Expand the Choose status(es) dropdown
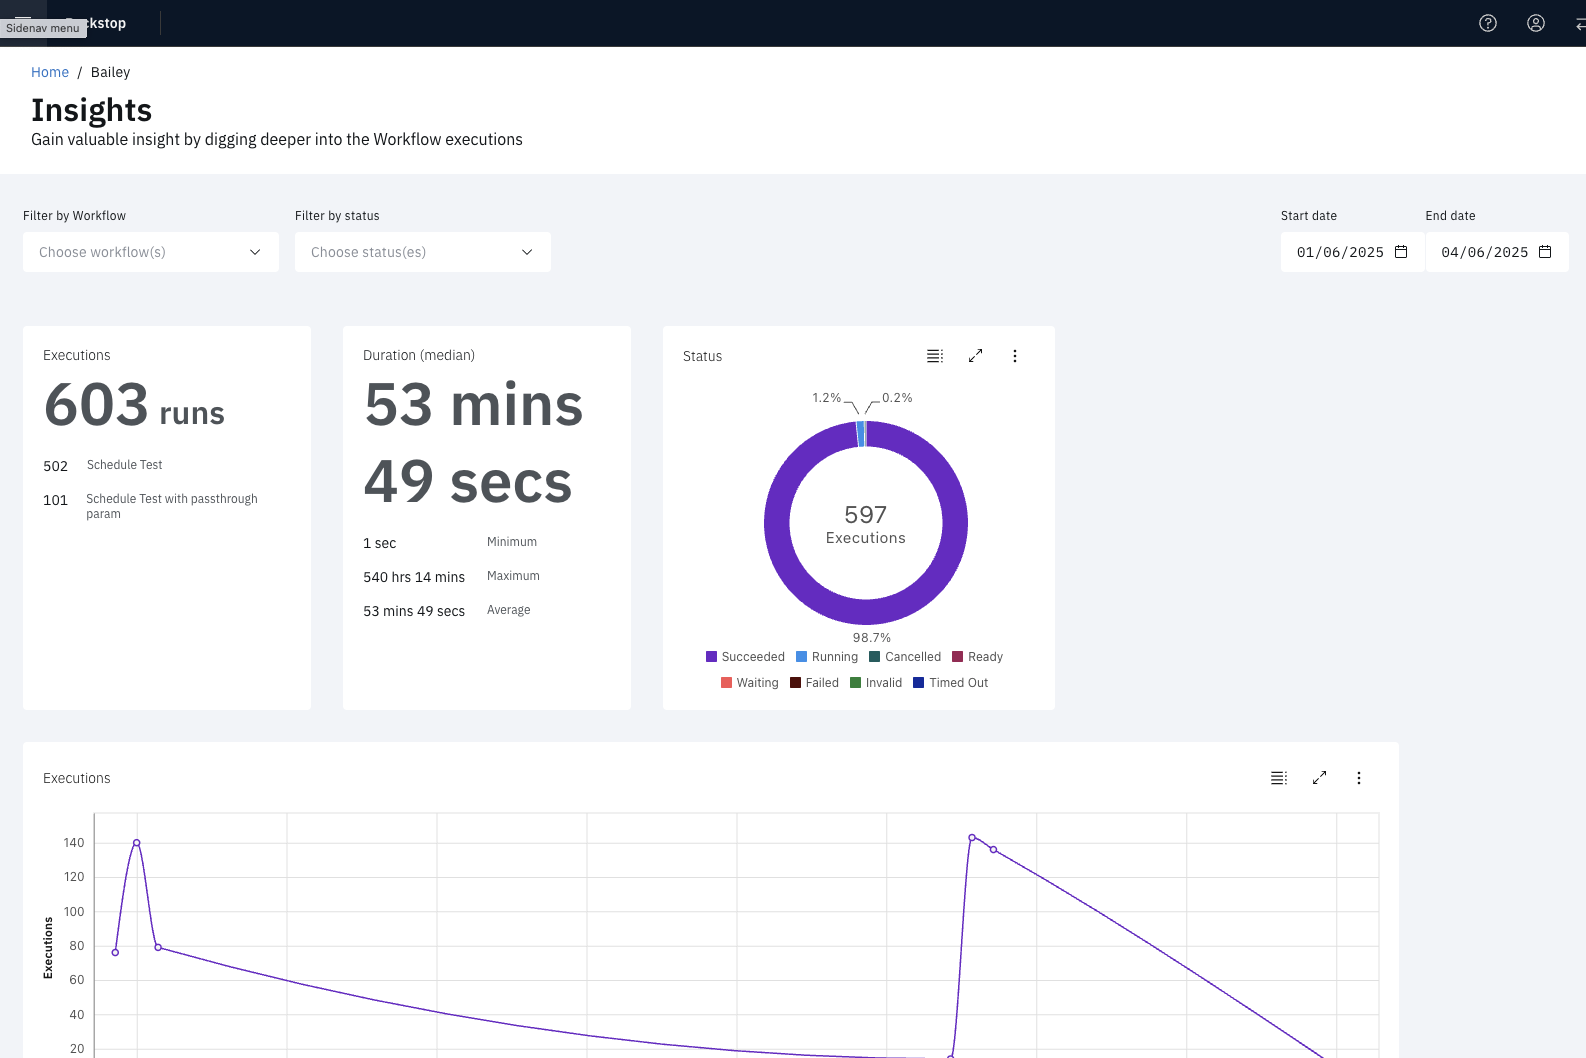This screenshot has width=1586, height=1058. pyautogui.click(x=423, y=252)
